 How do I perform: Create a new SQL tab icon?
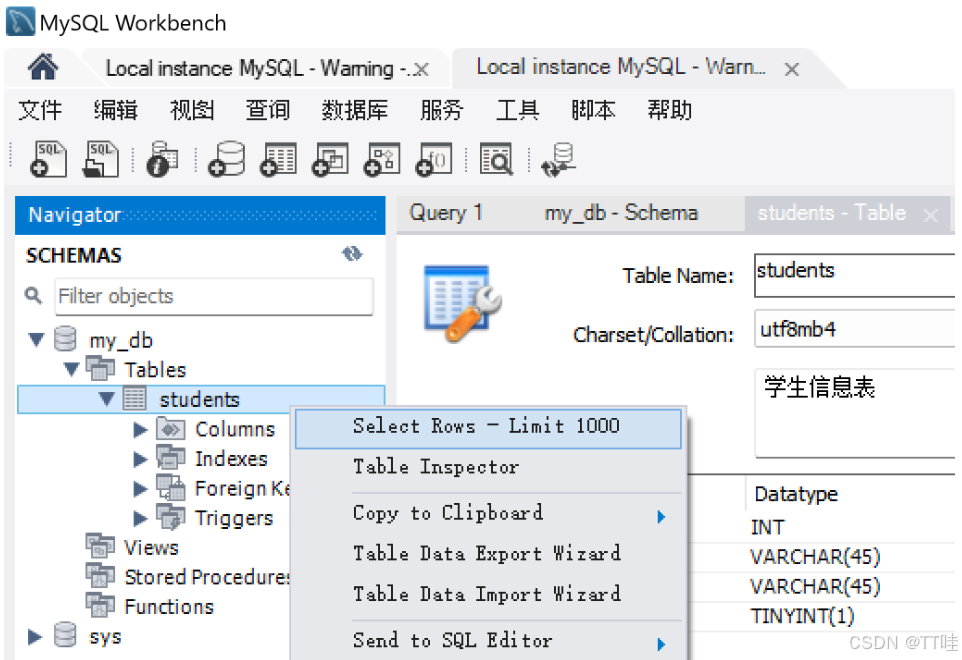(x=48, y=159)
